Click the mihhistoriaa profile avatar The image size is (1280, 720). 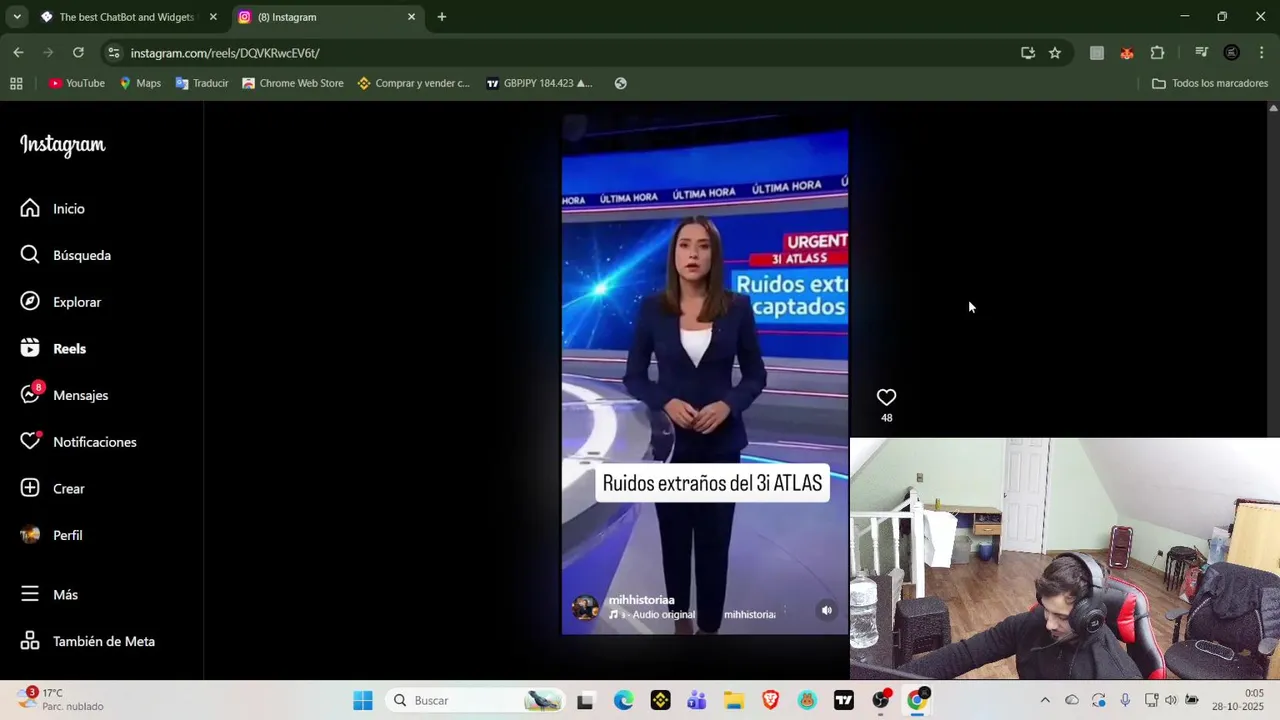[x=585, y=607]
